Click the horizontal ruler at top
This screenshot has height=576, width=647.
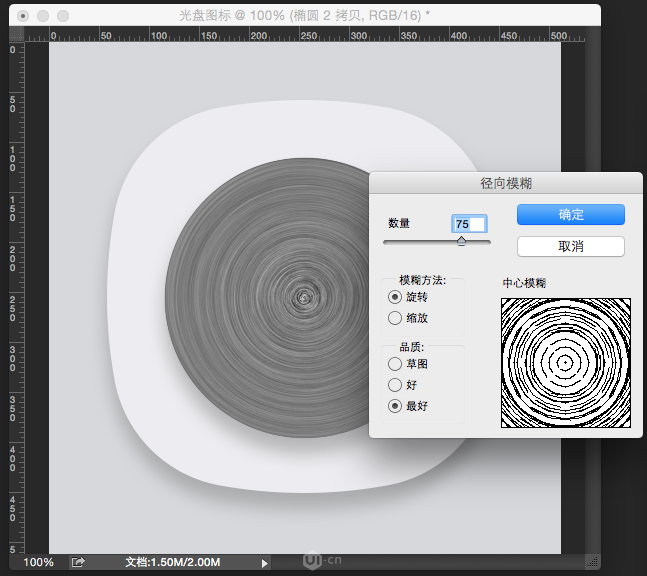(300, 34)
